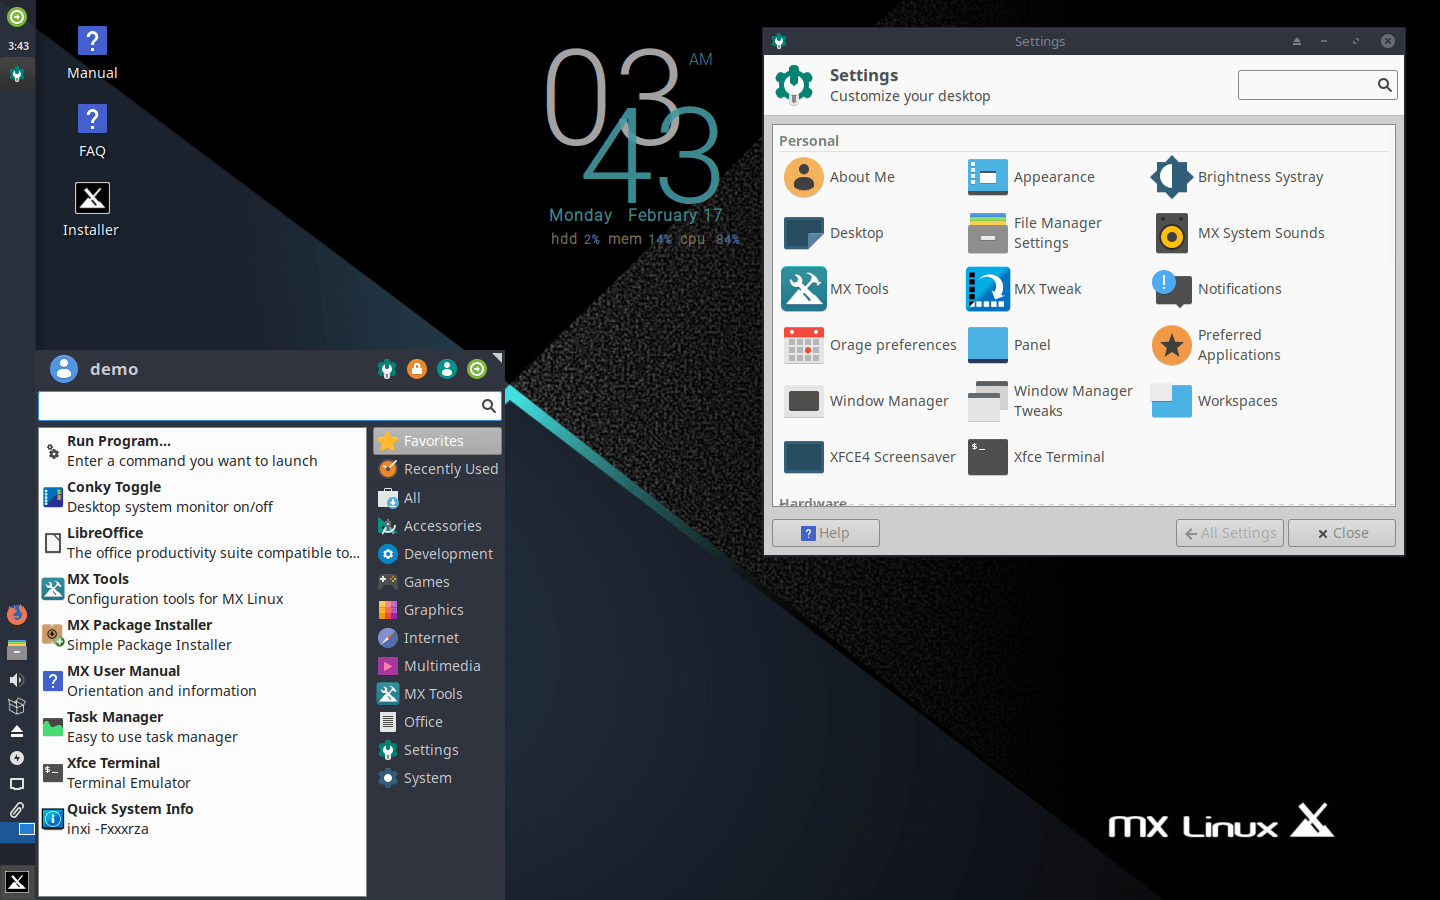Image resolution: width=1440 pixels, height=900 pixels.
Task: Select Internet category
Action: [437, 637]
